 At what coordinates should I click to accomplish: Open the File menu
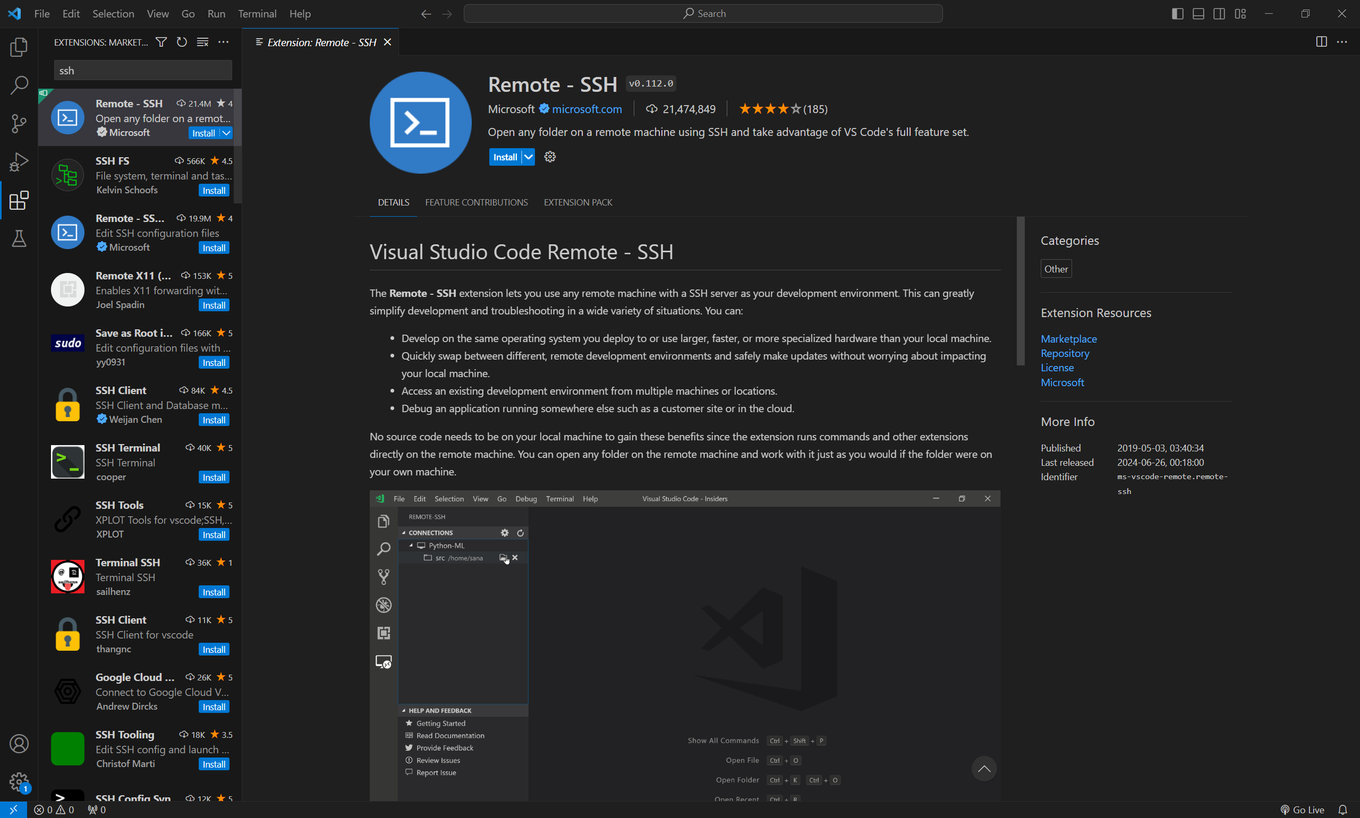[x=42, y=14]
